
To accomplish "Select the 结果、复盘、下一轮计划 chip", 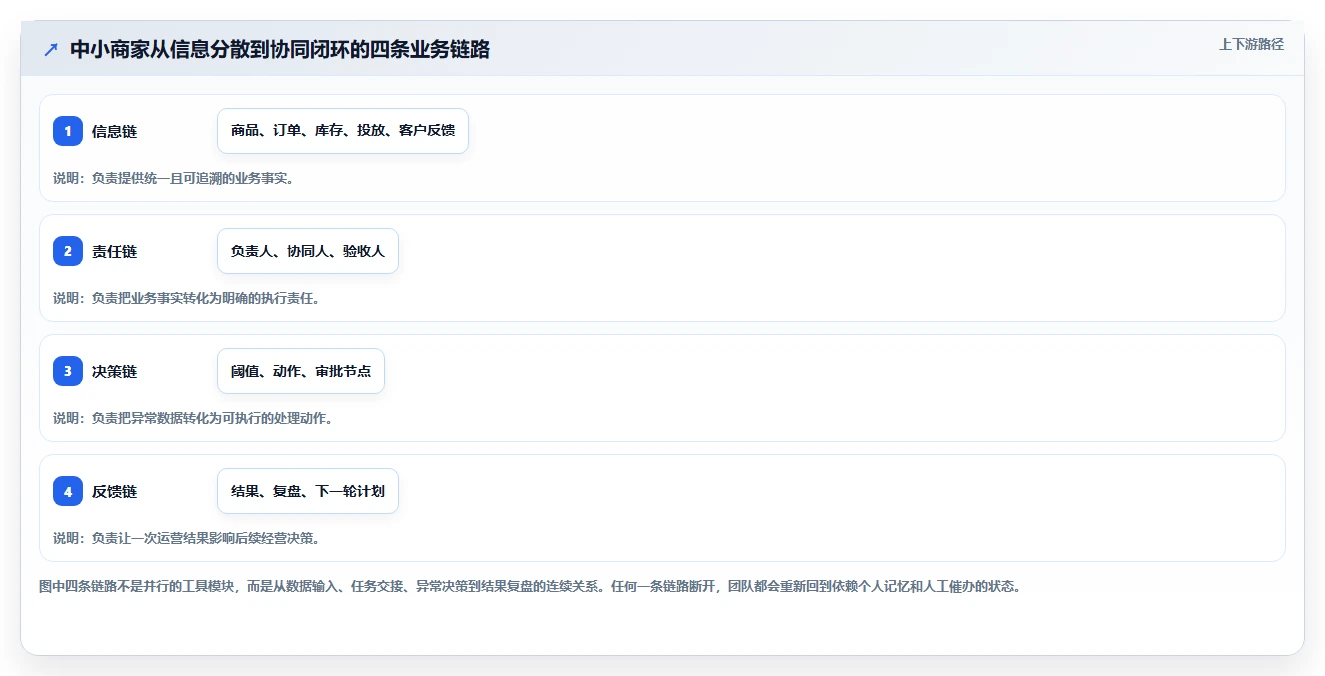I will point(308,491).
